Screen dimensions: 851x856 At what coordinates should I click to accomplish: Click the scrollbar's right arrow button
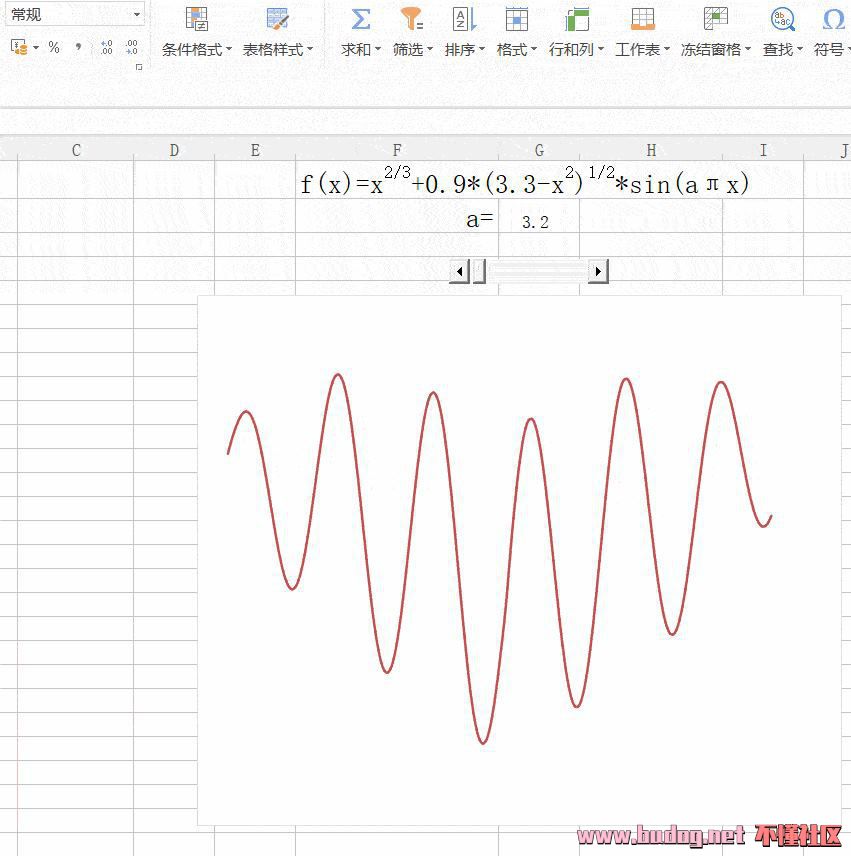tap(598, 271)
